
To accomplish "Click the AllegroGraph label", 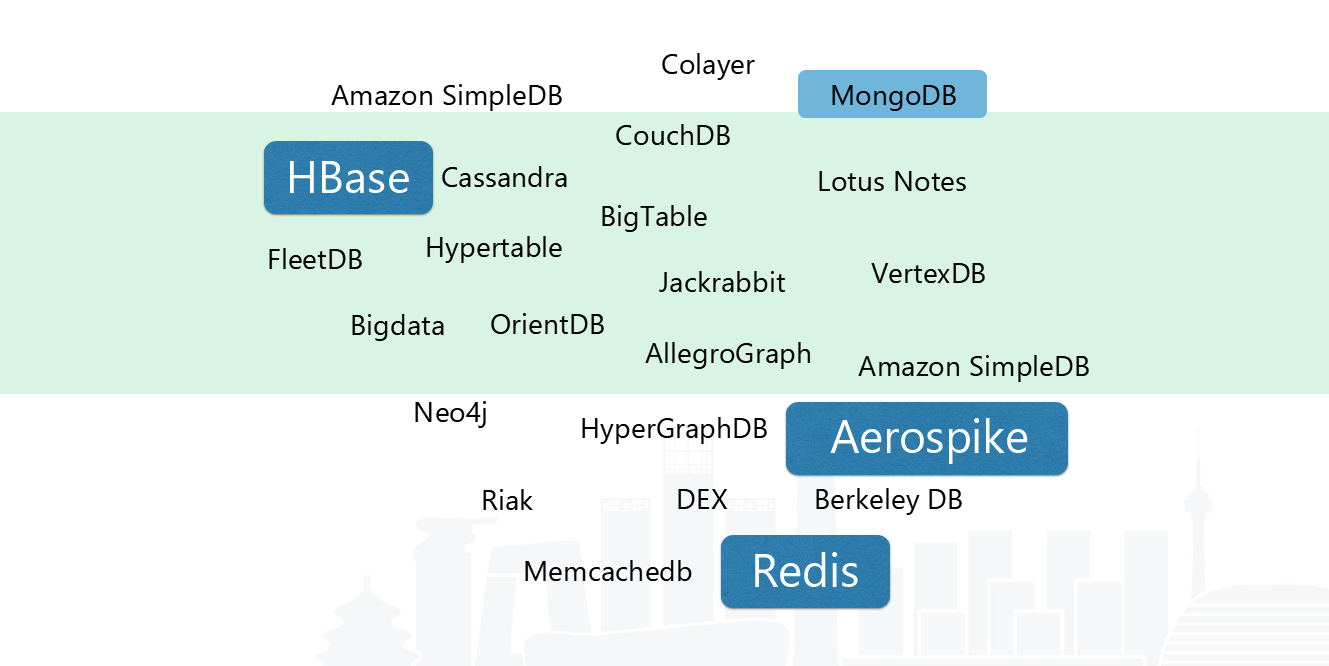I will pos(728,354).
